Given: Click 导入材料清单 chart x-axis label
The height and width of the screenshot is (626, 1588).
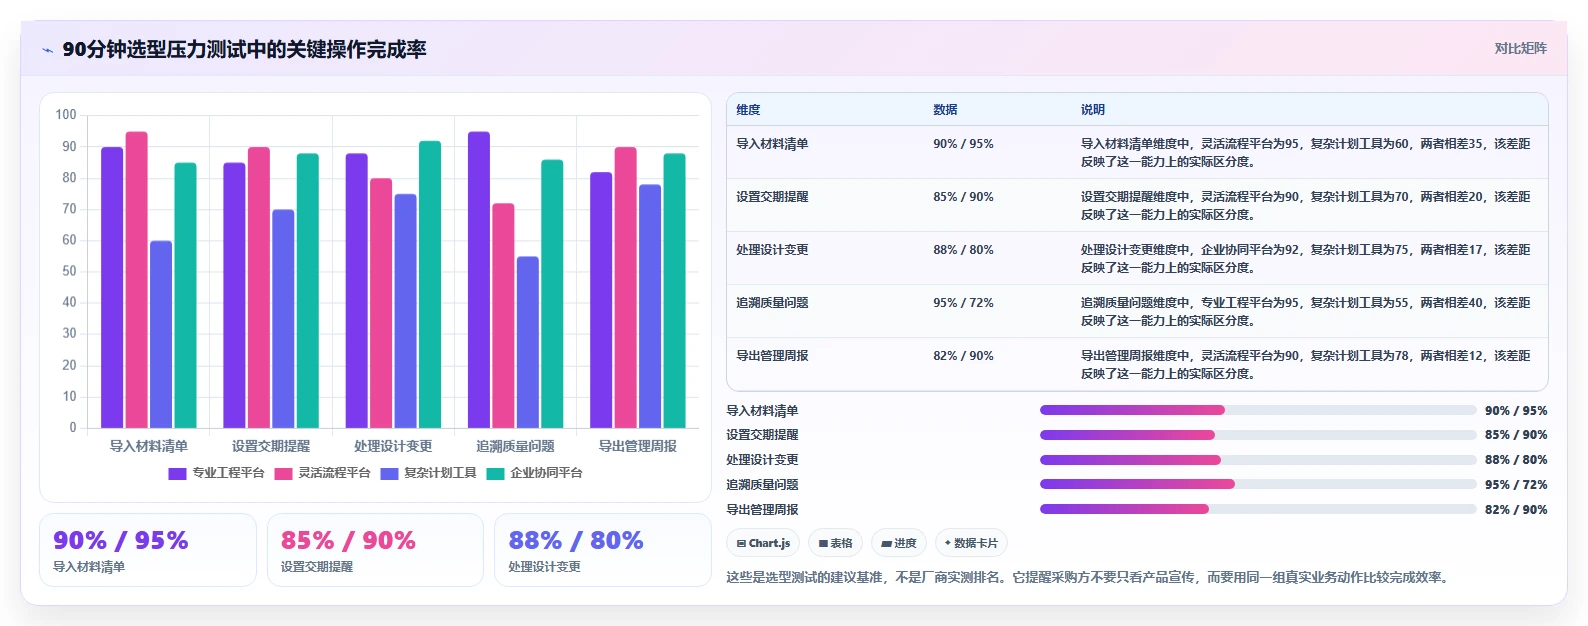Looking at the screenshot, I should [149, 446].
